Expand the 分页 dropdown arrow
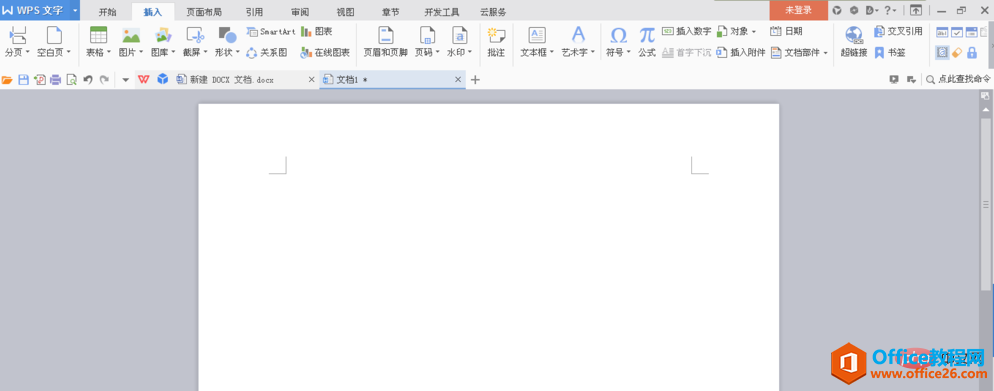This screenshot has width=994, height=391. [x=28, y=53]
